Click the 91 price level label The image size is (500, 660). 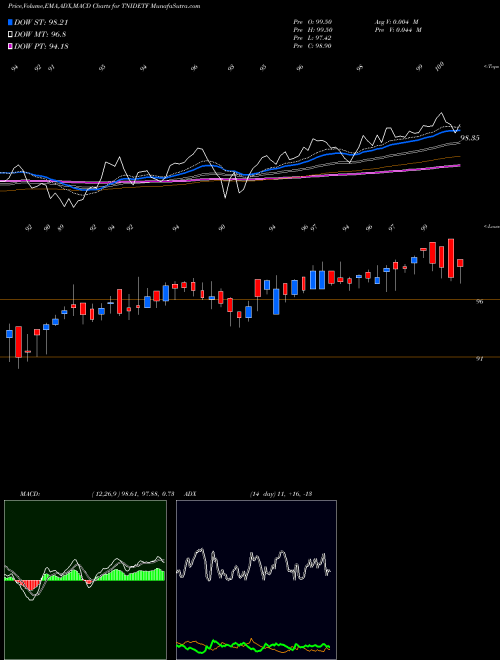click(x=479, y=359)
